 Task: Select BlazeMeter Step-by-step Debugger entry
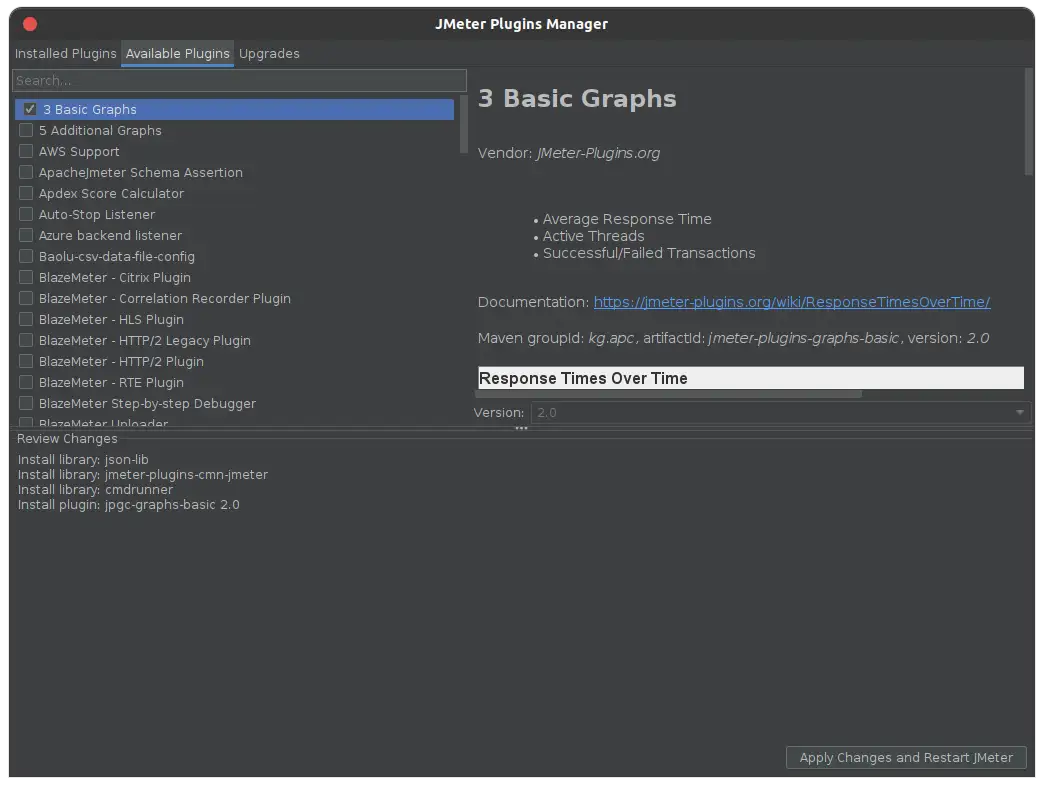147,403
